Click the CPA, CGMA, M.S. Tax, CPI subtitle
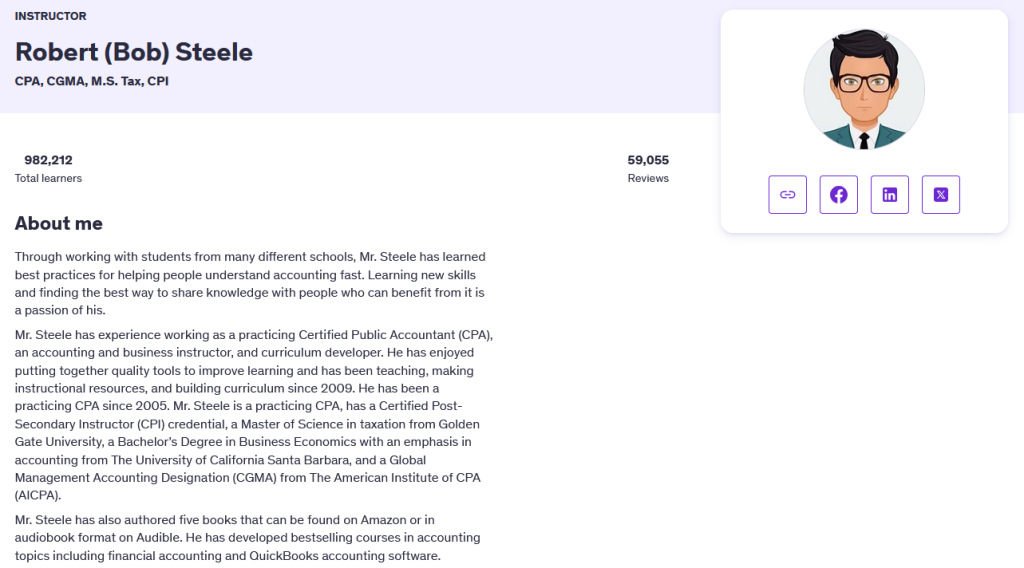 click(91, 81)
